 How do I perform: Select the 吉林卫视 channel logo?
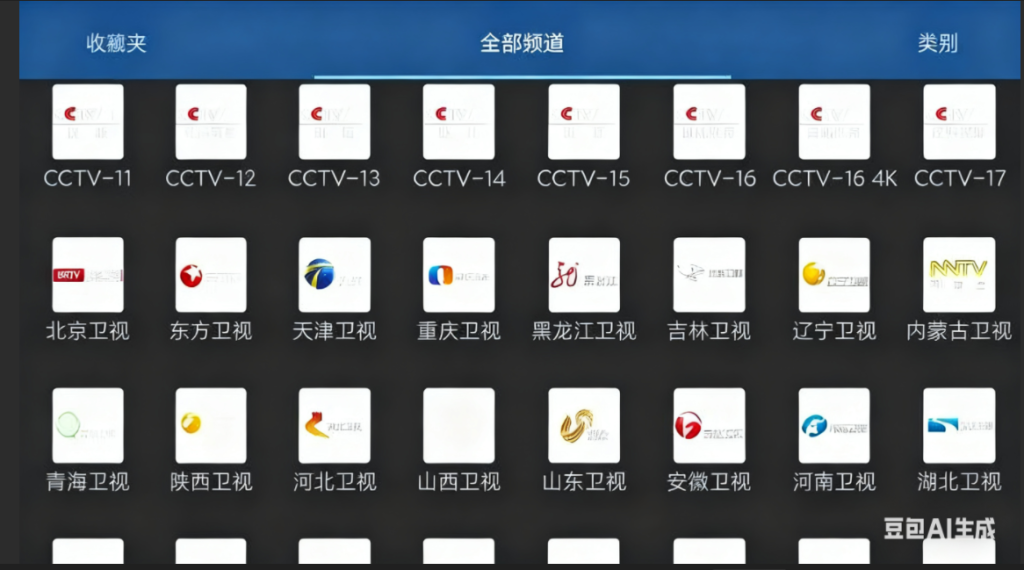(709, 275)
